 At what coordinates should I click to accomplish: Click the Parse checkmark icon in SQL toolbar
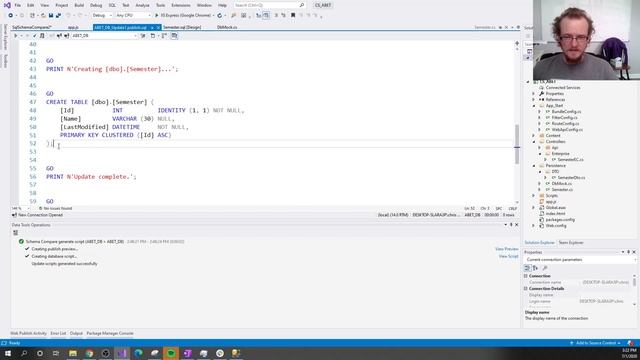pyautogui.click(x=35, y=36)
